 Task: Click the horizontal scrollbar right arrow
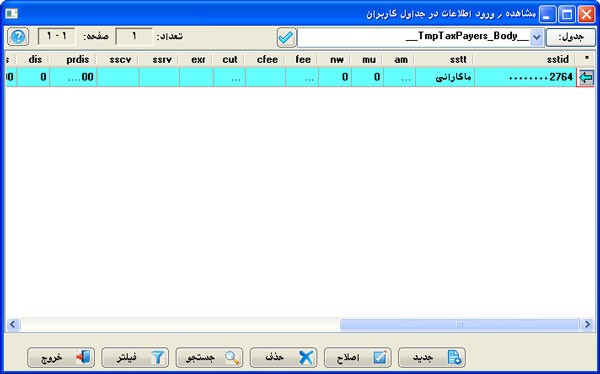point(587,325)
